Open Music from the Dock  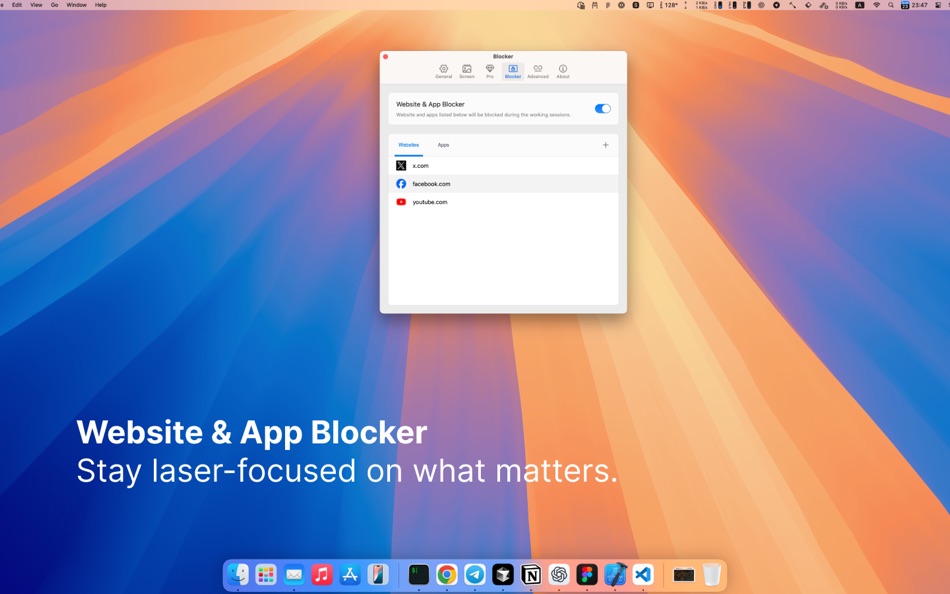[x=322, y=574]
